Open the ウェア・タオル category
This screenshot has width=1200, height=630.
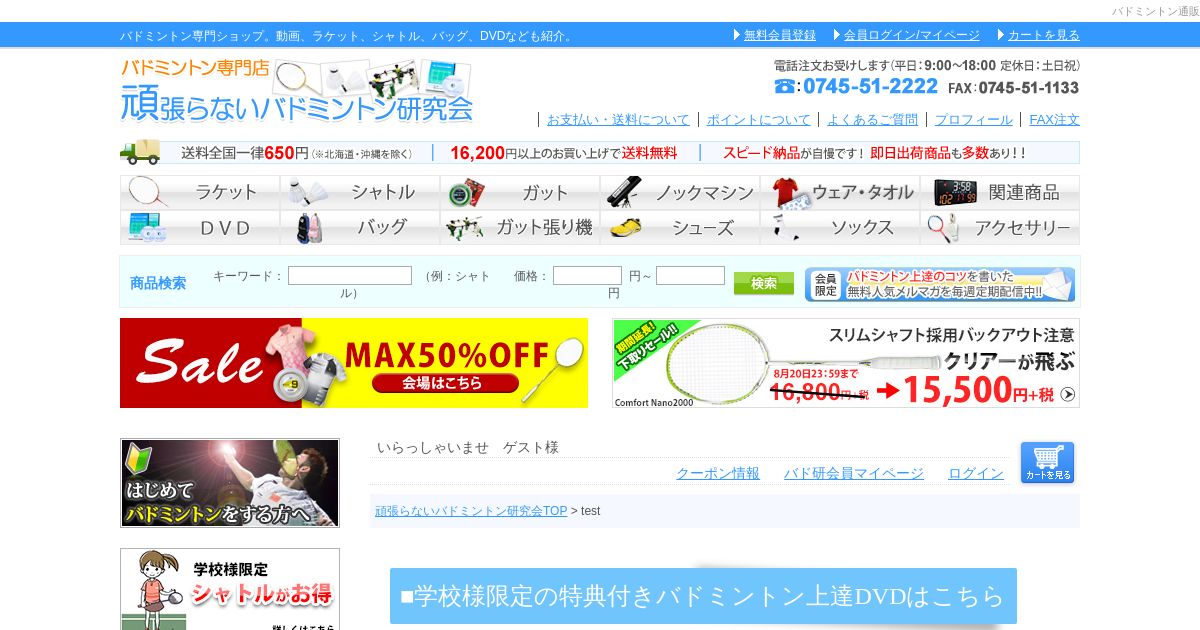click(x=840, y=192)
